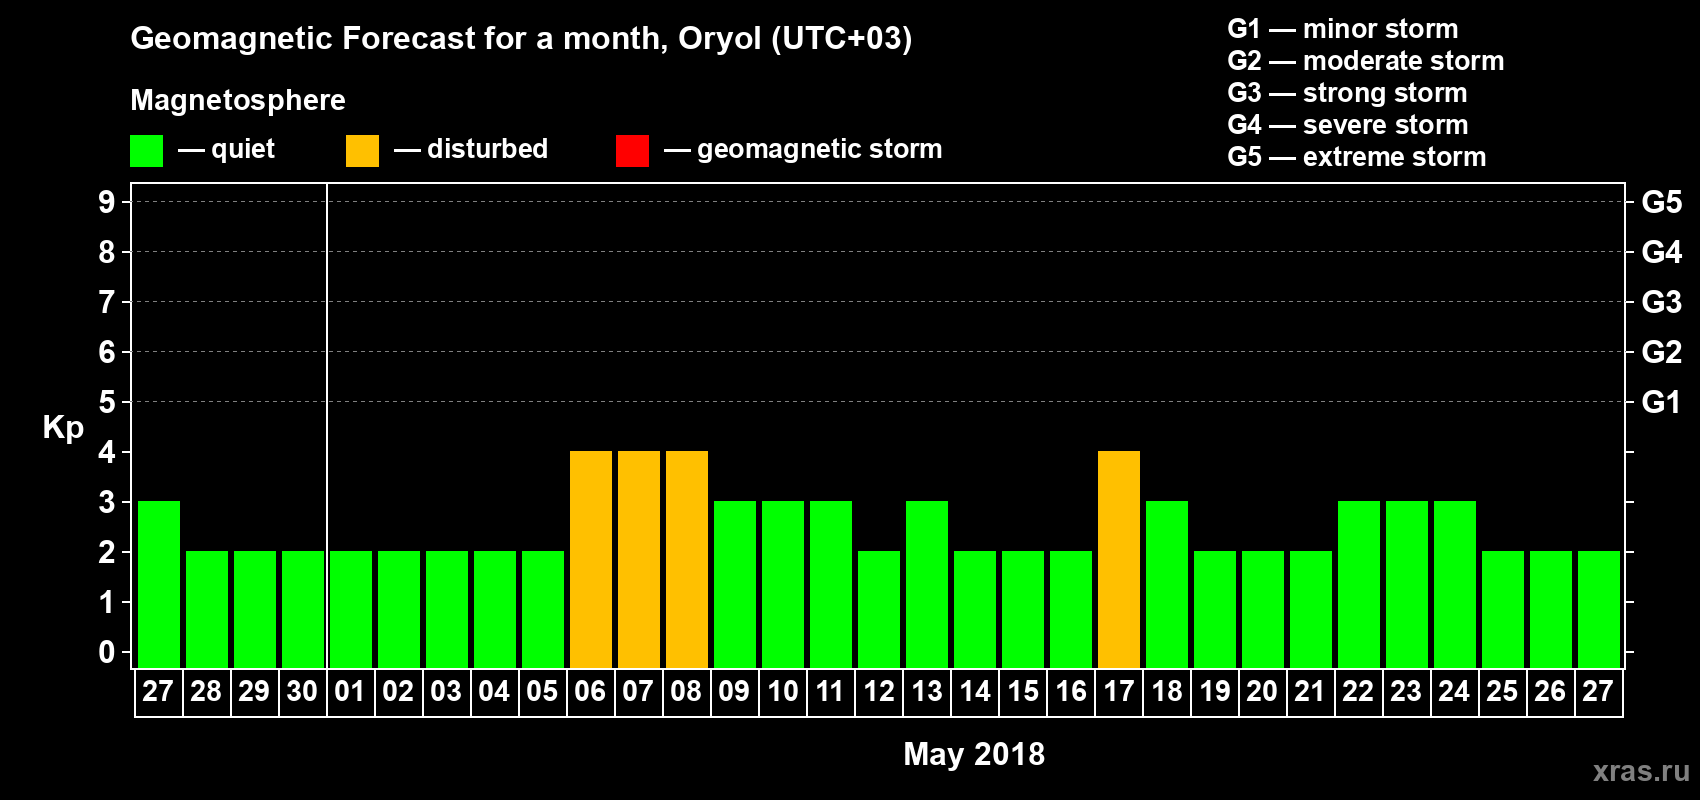
Task: Select the bar for April 27
Action: pyautogui.click(x=159, y=584)
